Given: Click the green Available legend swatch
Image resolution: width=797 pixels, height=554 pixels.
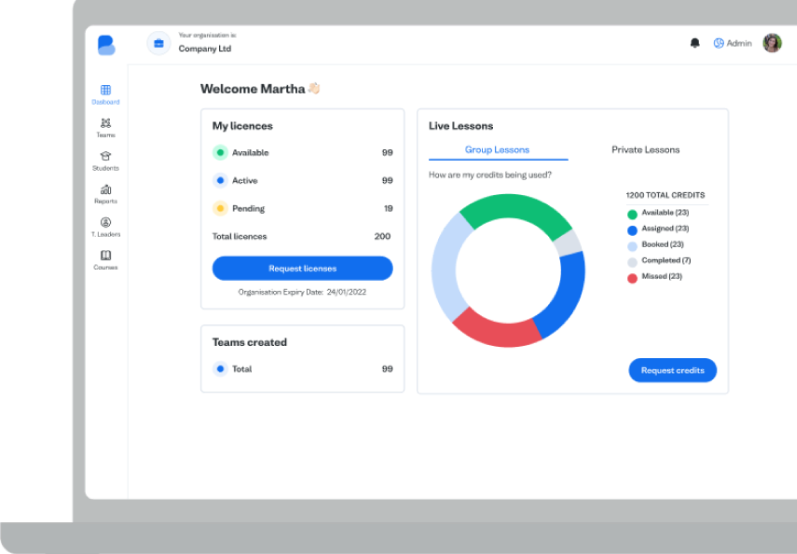Looking at the screenshot, I should [x=632, y=214].
